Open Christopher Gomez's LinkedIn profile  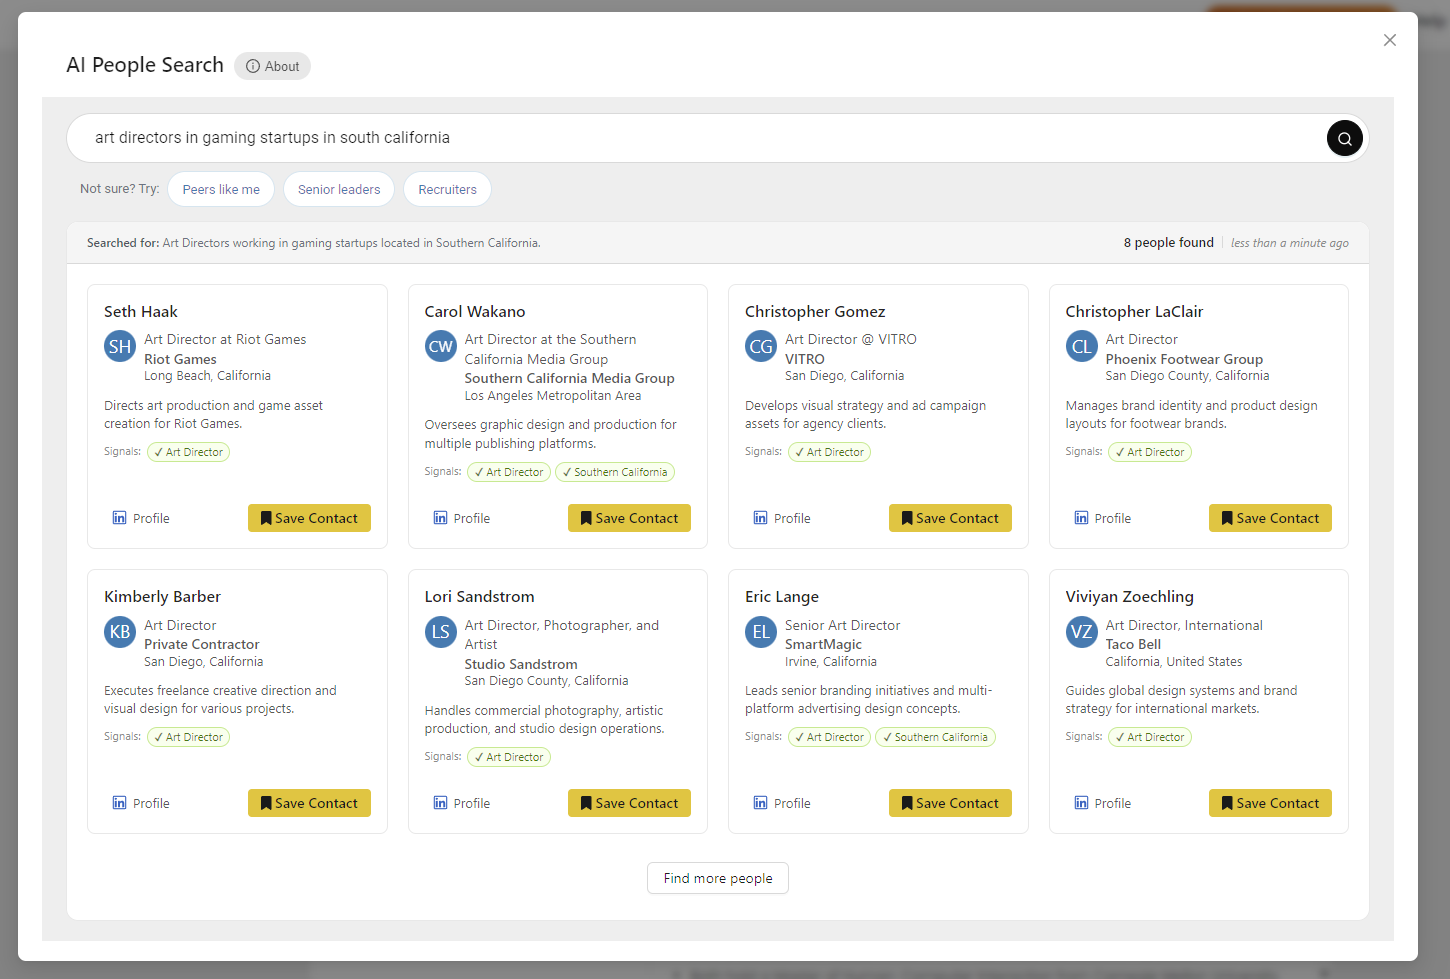(x=782, y=518)
